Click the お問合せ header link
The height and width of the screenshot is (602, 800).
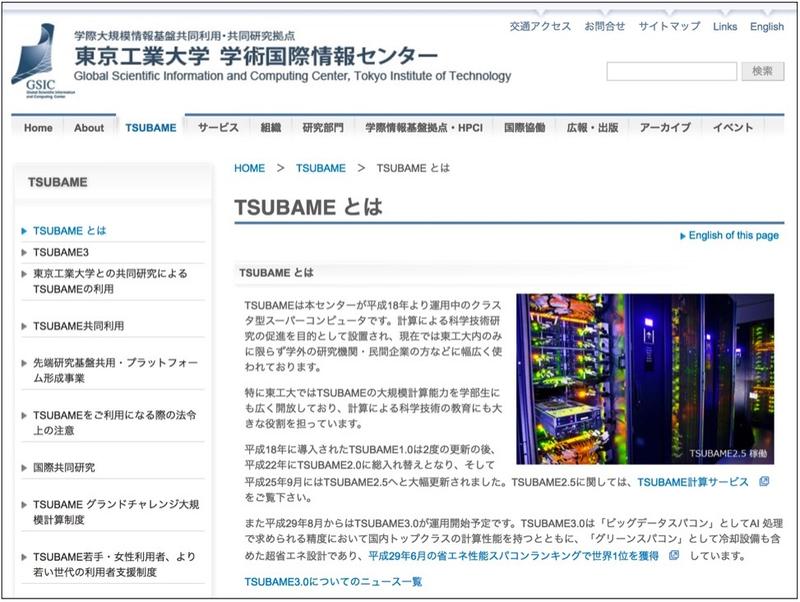click(605, 27)
